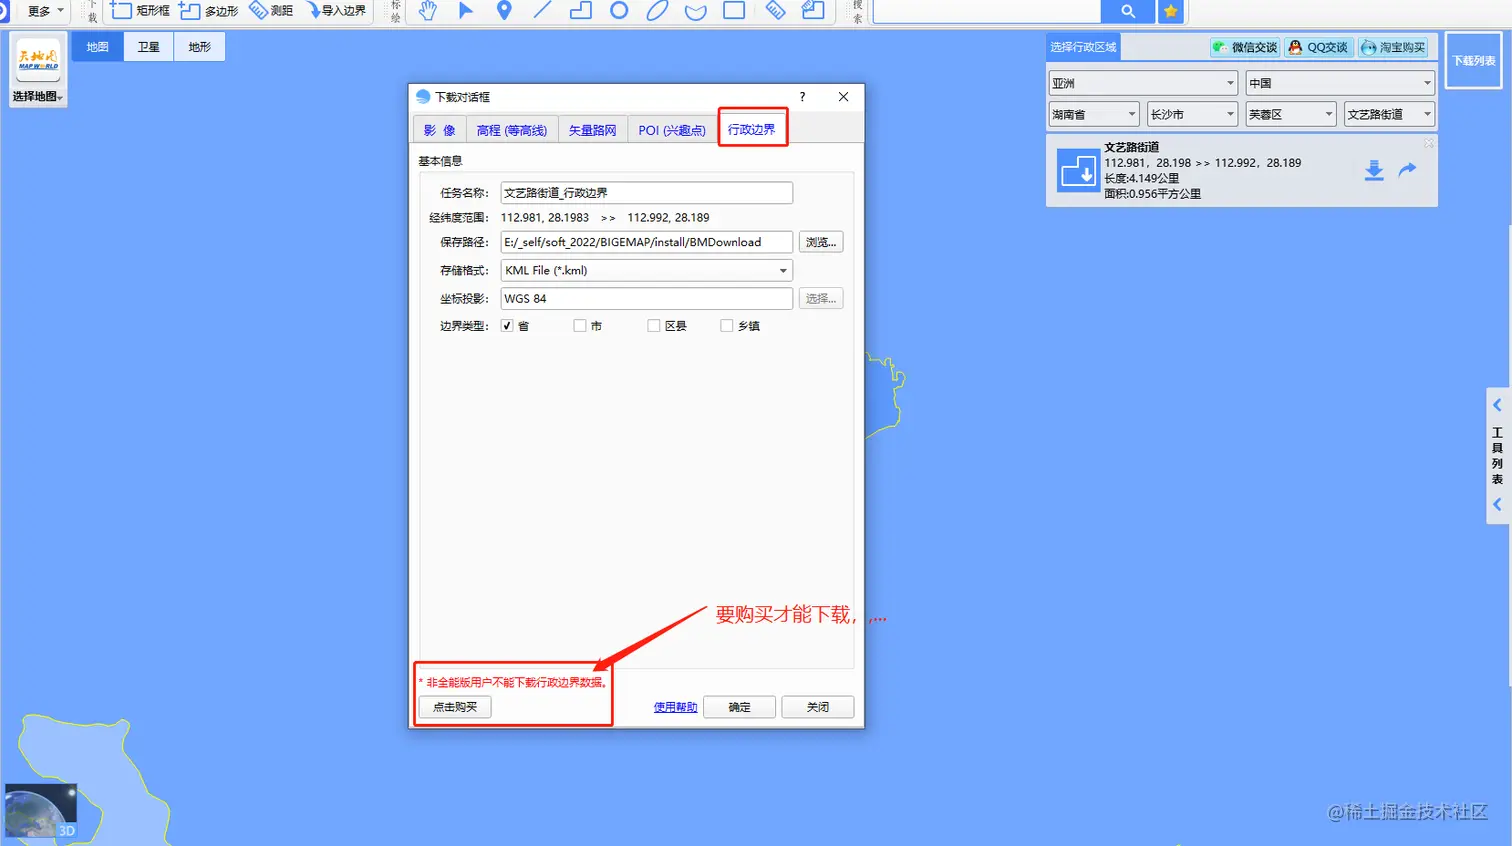Select the rectangle drawing tool

(x=734, y=11)
